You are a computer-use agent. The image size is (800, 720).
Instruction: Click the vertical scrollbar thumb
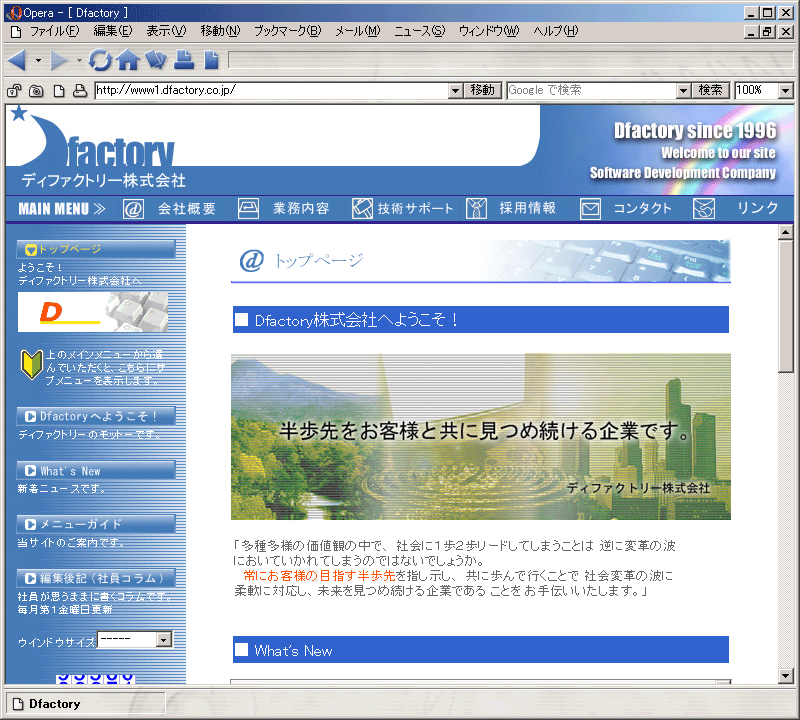pyautogui.click(x=786, y=306)
